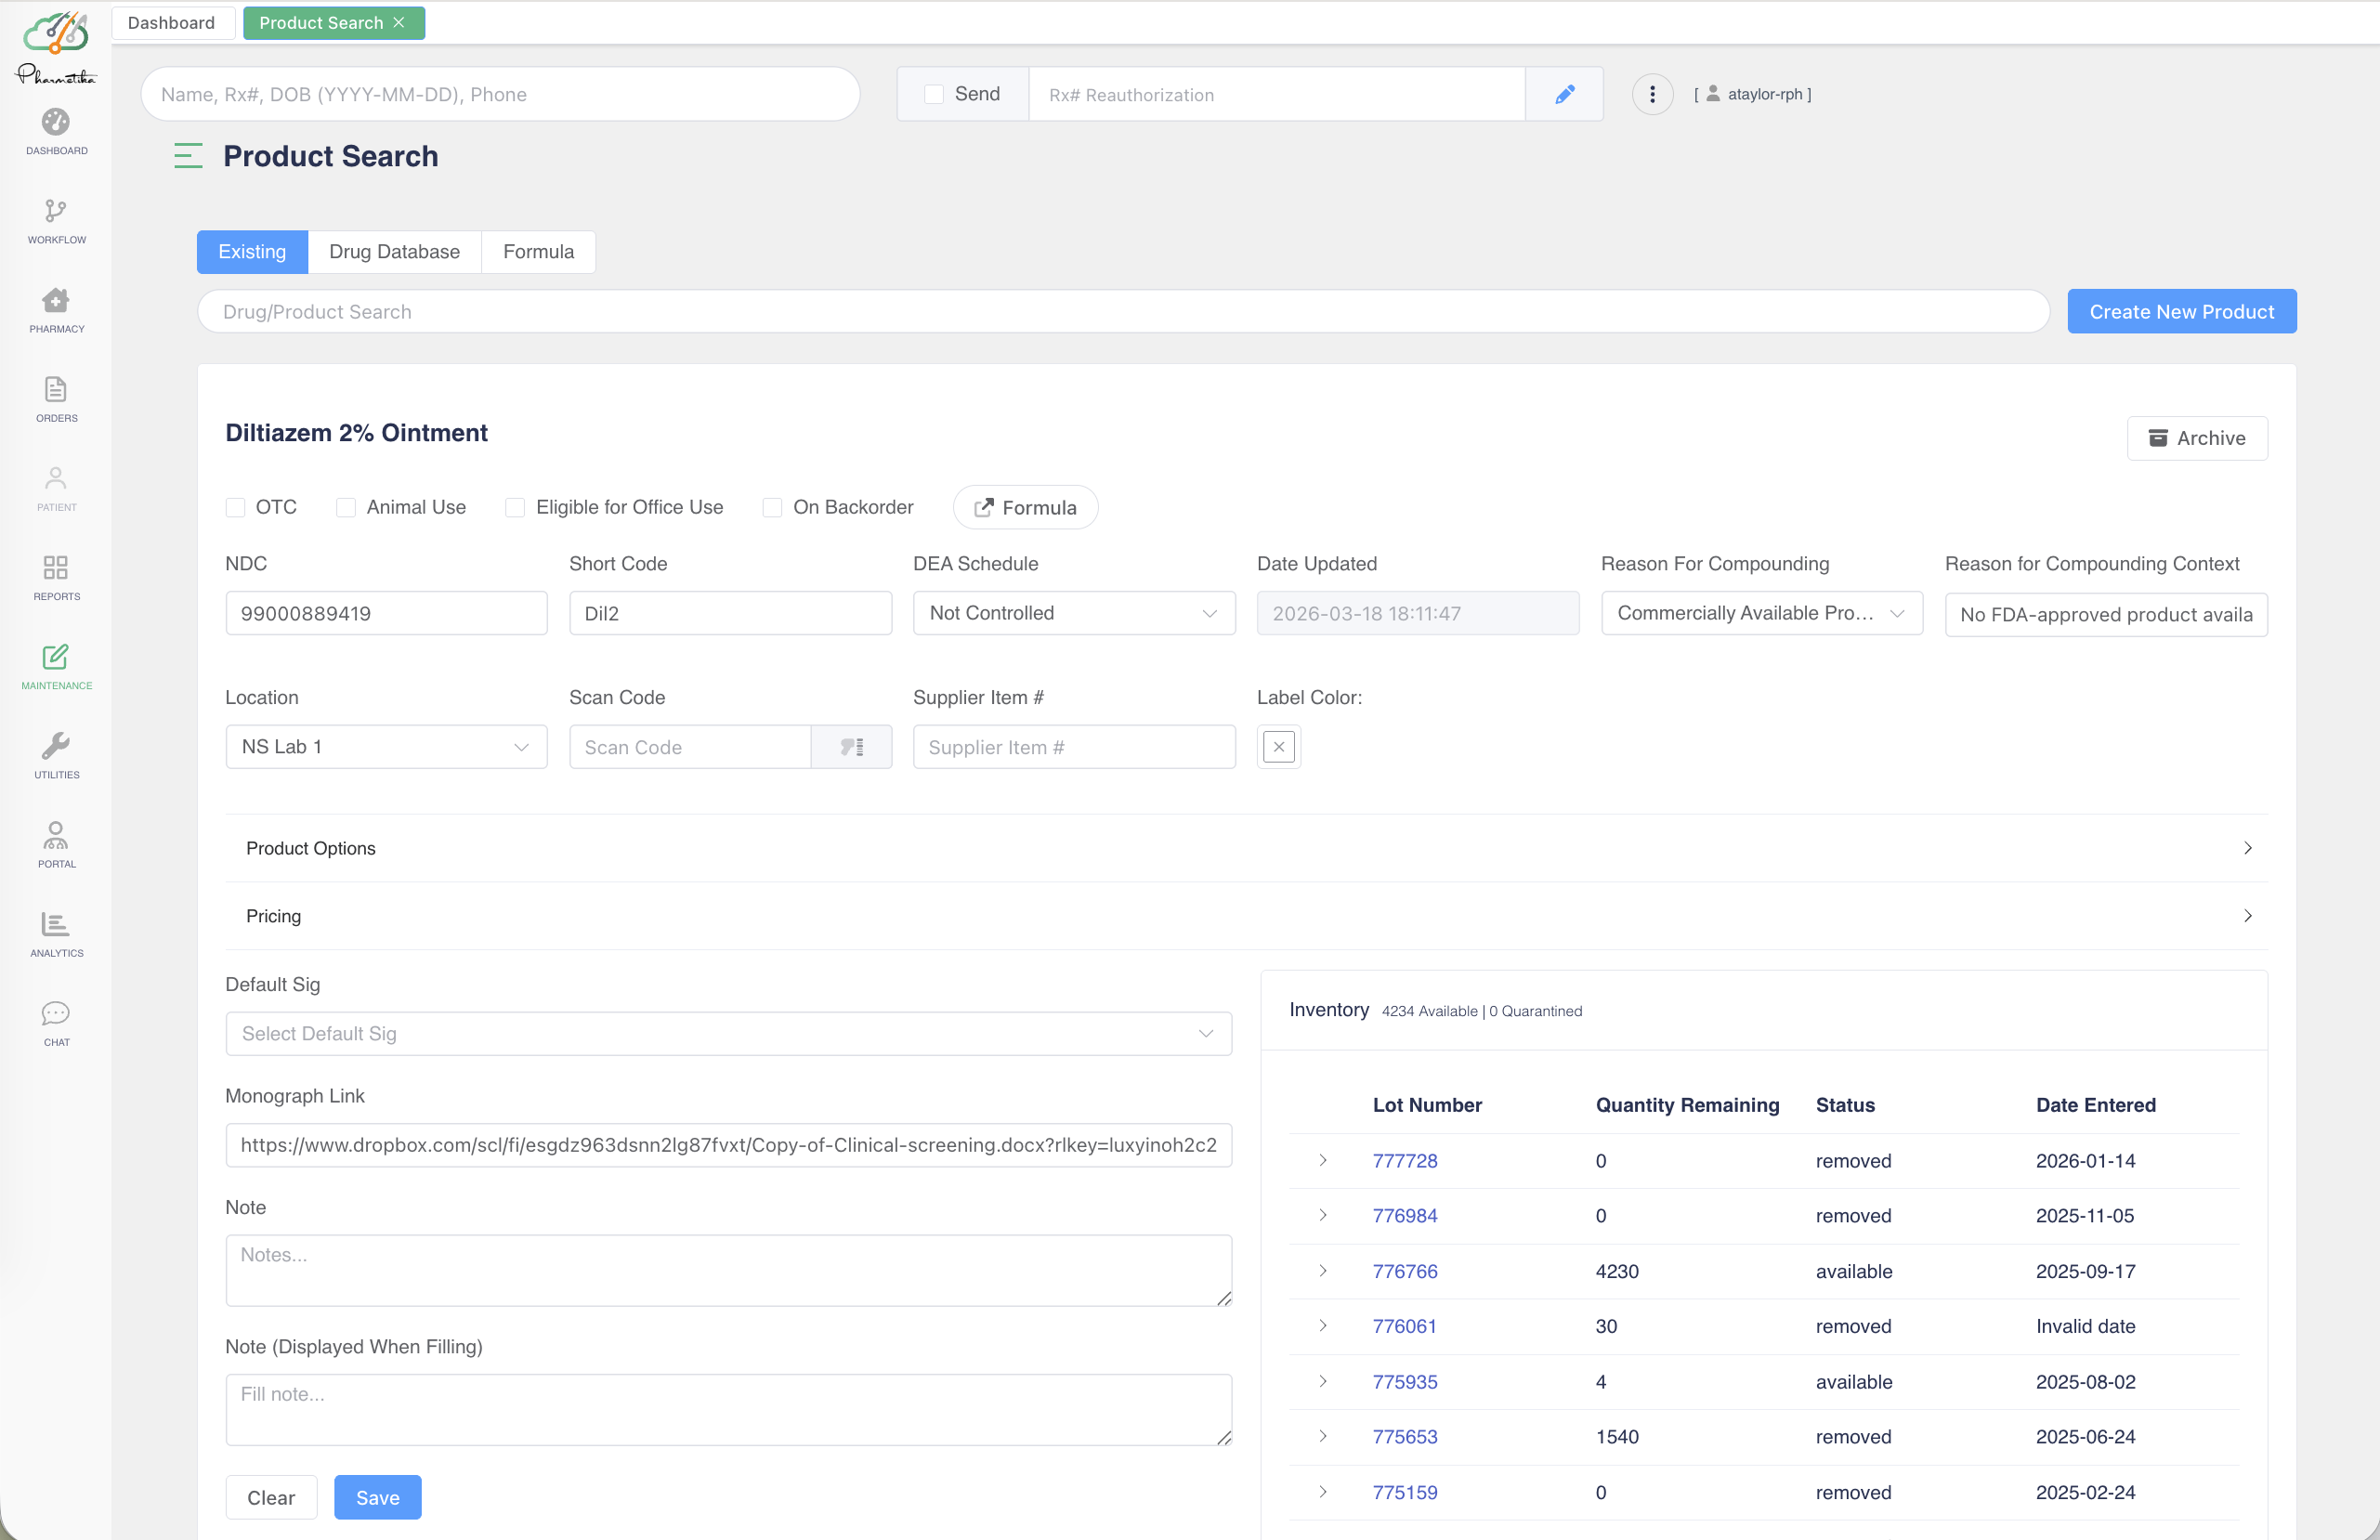Click the Pharmatika logo
This screenshot has height=1540, width=2380.
click(56, 48)
